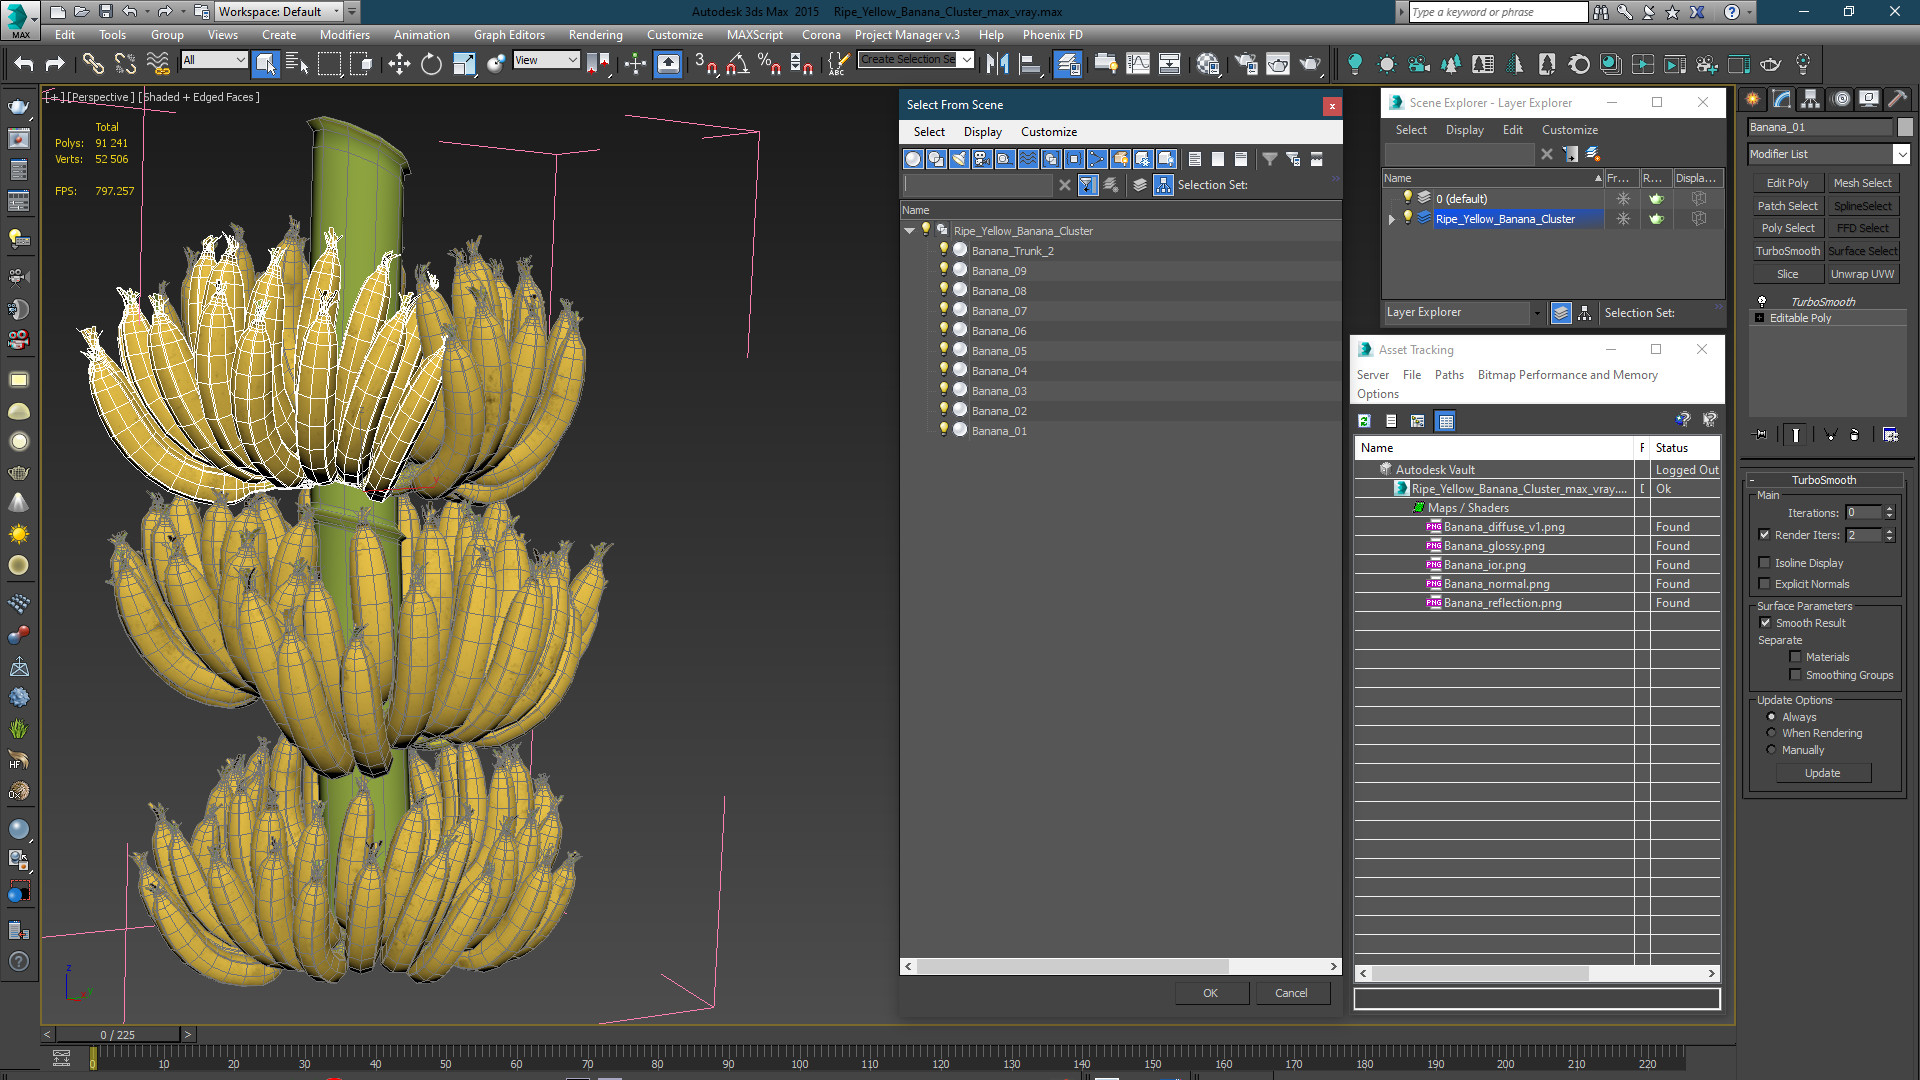Open the Modifier List dropdown
Image resolution: width=1920 pixels, height=1080 pixels.
[x=1901, y=154]
